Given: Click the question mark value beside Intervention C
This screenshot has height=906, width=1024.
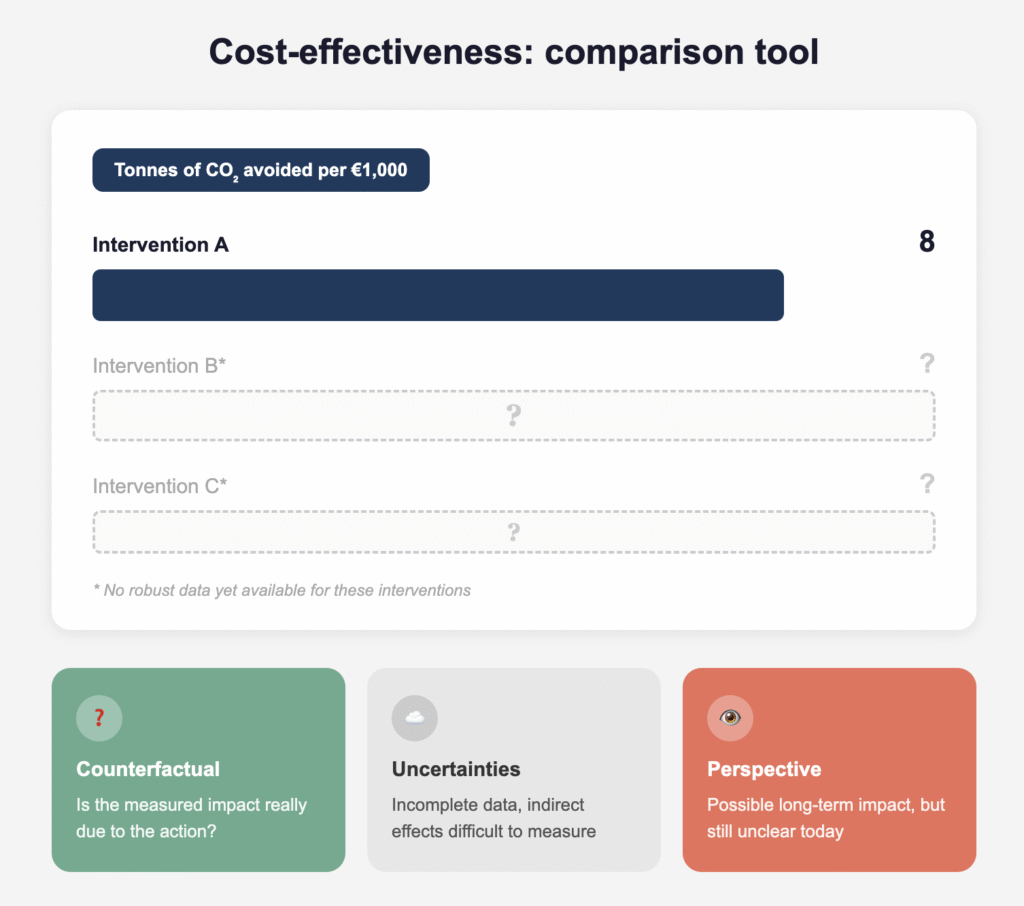Looking at the screenshot, I should pos(927,484).
